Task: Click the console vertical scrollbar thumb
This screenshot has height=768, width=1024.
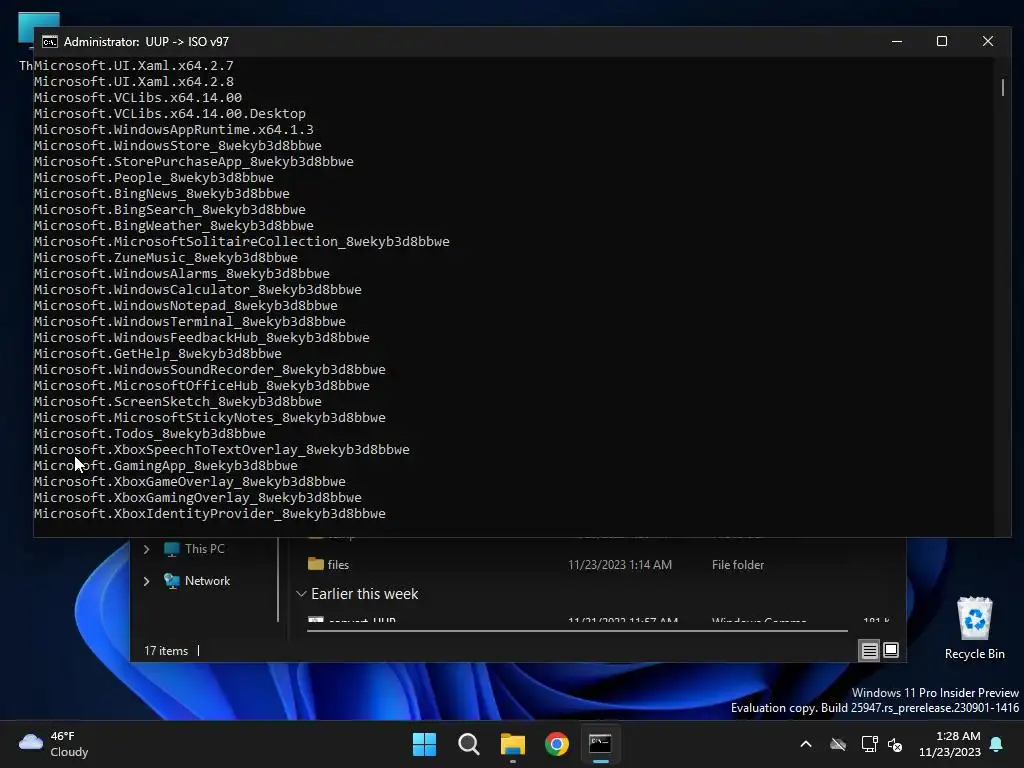Action: (x=1003, y=87)
